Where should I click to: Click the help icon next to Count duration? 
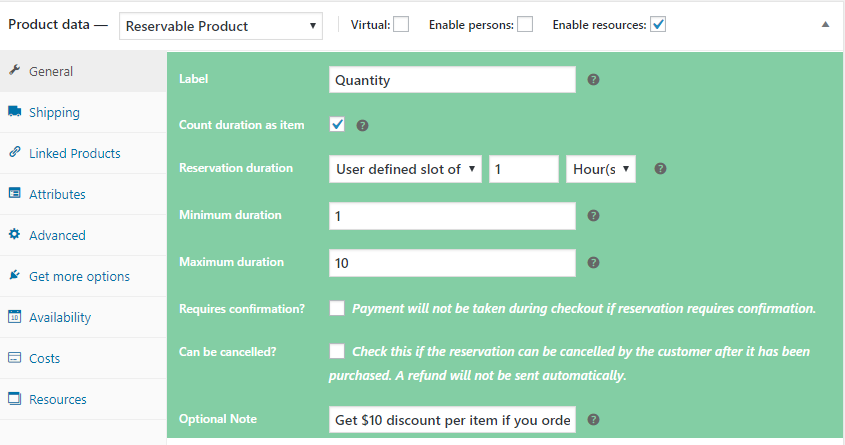click(363, 126)
